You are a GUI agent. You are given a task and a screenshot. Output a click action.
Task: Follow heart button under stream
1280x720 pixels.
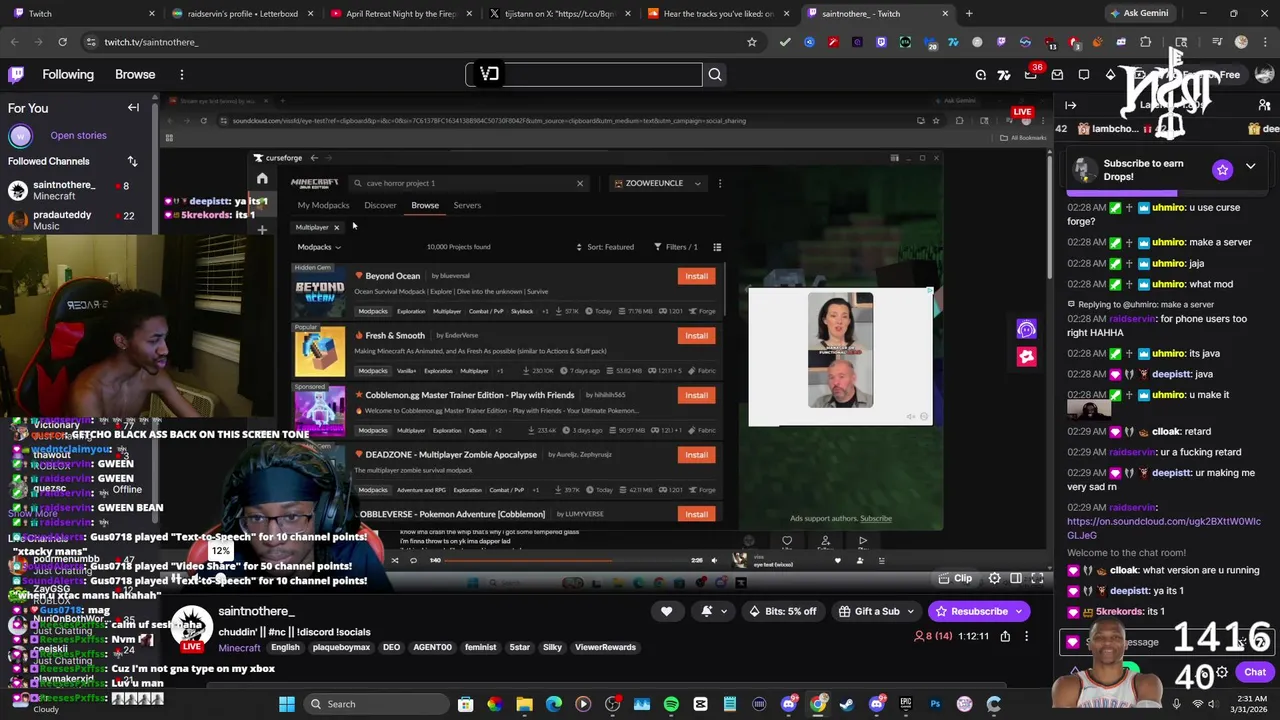point(666,611)
